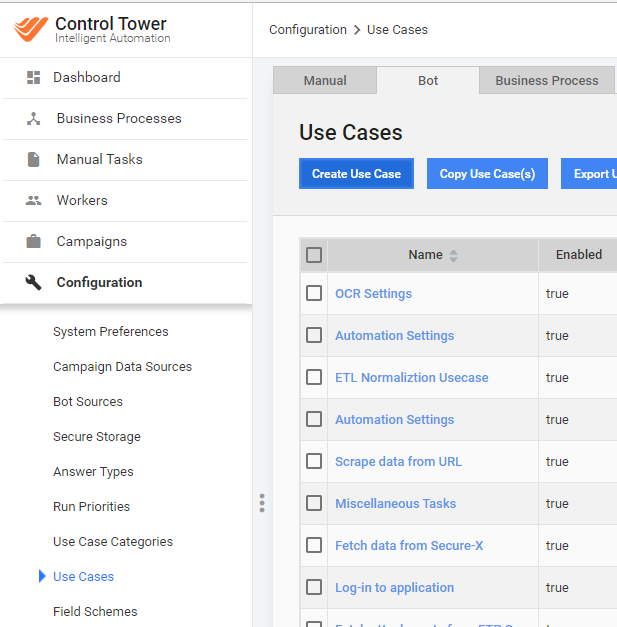
Task: Select Campaign Data Sources submenu item
Action: coord(122,367)
